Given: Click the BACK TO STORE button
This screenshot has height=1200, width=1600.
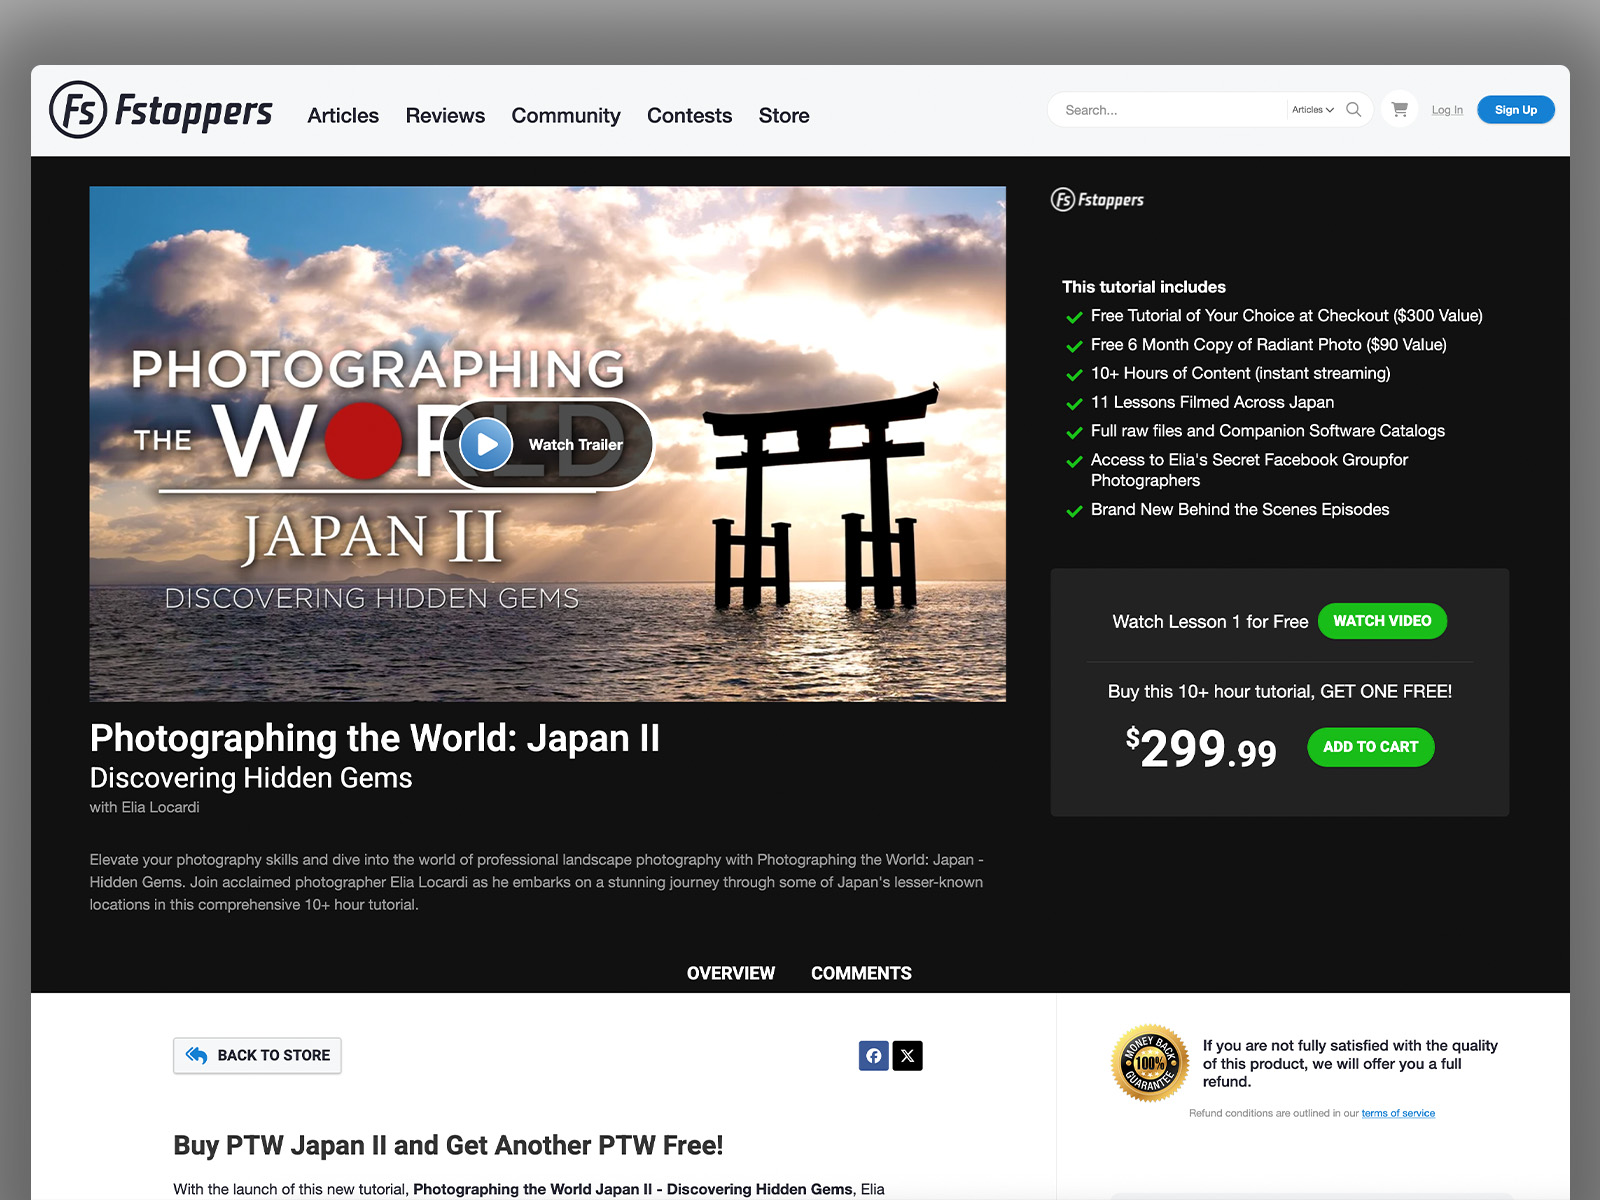Looking at the screenshot, I should 257,1056.
